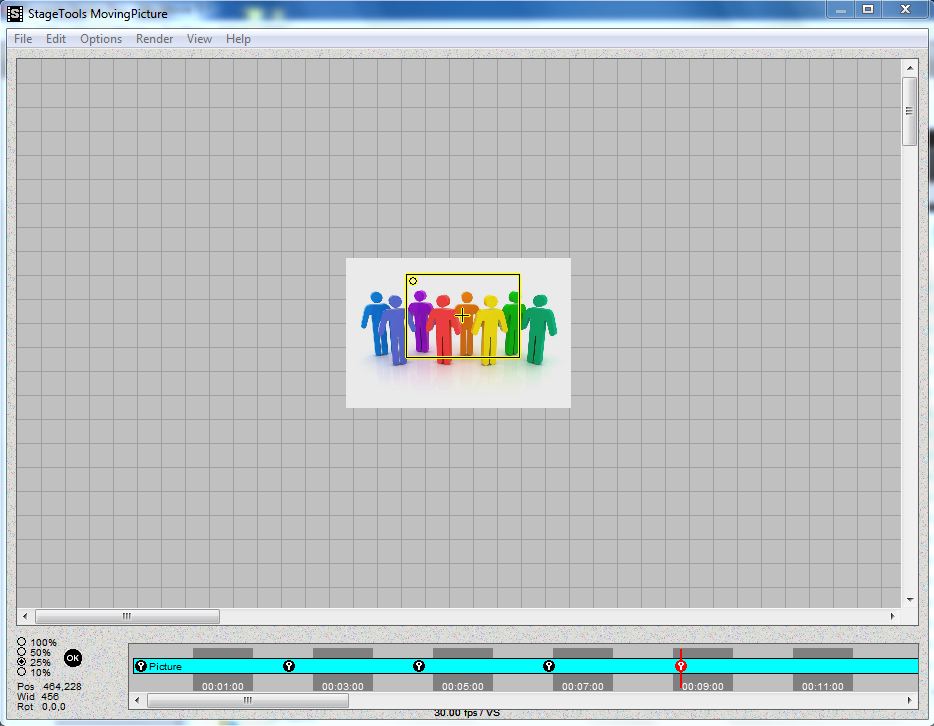
Task: Click the 00:01:00 time label
Action: [x=223, y=686]
